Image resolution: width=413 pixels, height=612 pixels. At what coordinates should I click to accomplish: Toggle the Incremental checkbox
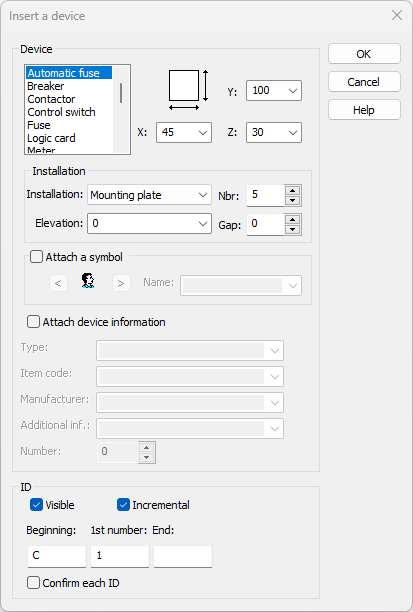click(123, 505)
